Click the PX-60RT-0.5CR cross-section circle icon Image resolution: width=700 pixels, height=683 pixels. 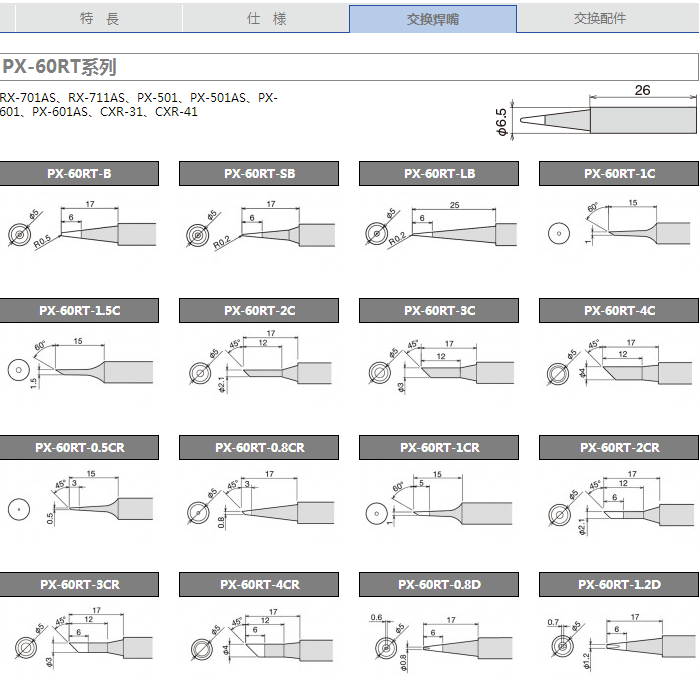click(19, 509)
